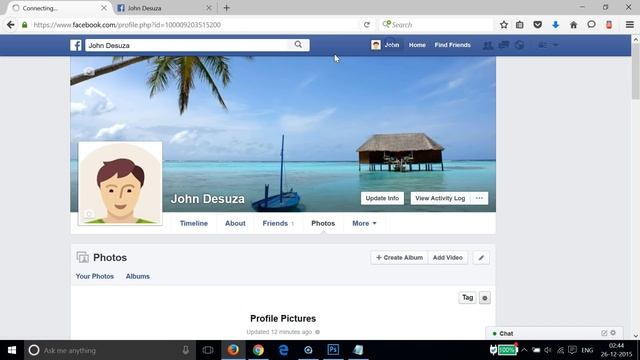This screenshot has width=640, height=360.
Task: Click the page vertical scrollbar thumb
Action: pos(636,71)
